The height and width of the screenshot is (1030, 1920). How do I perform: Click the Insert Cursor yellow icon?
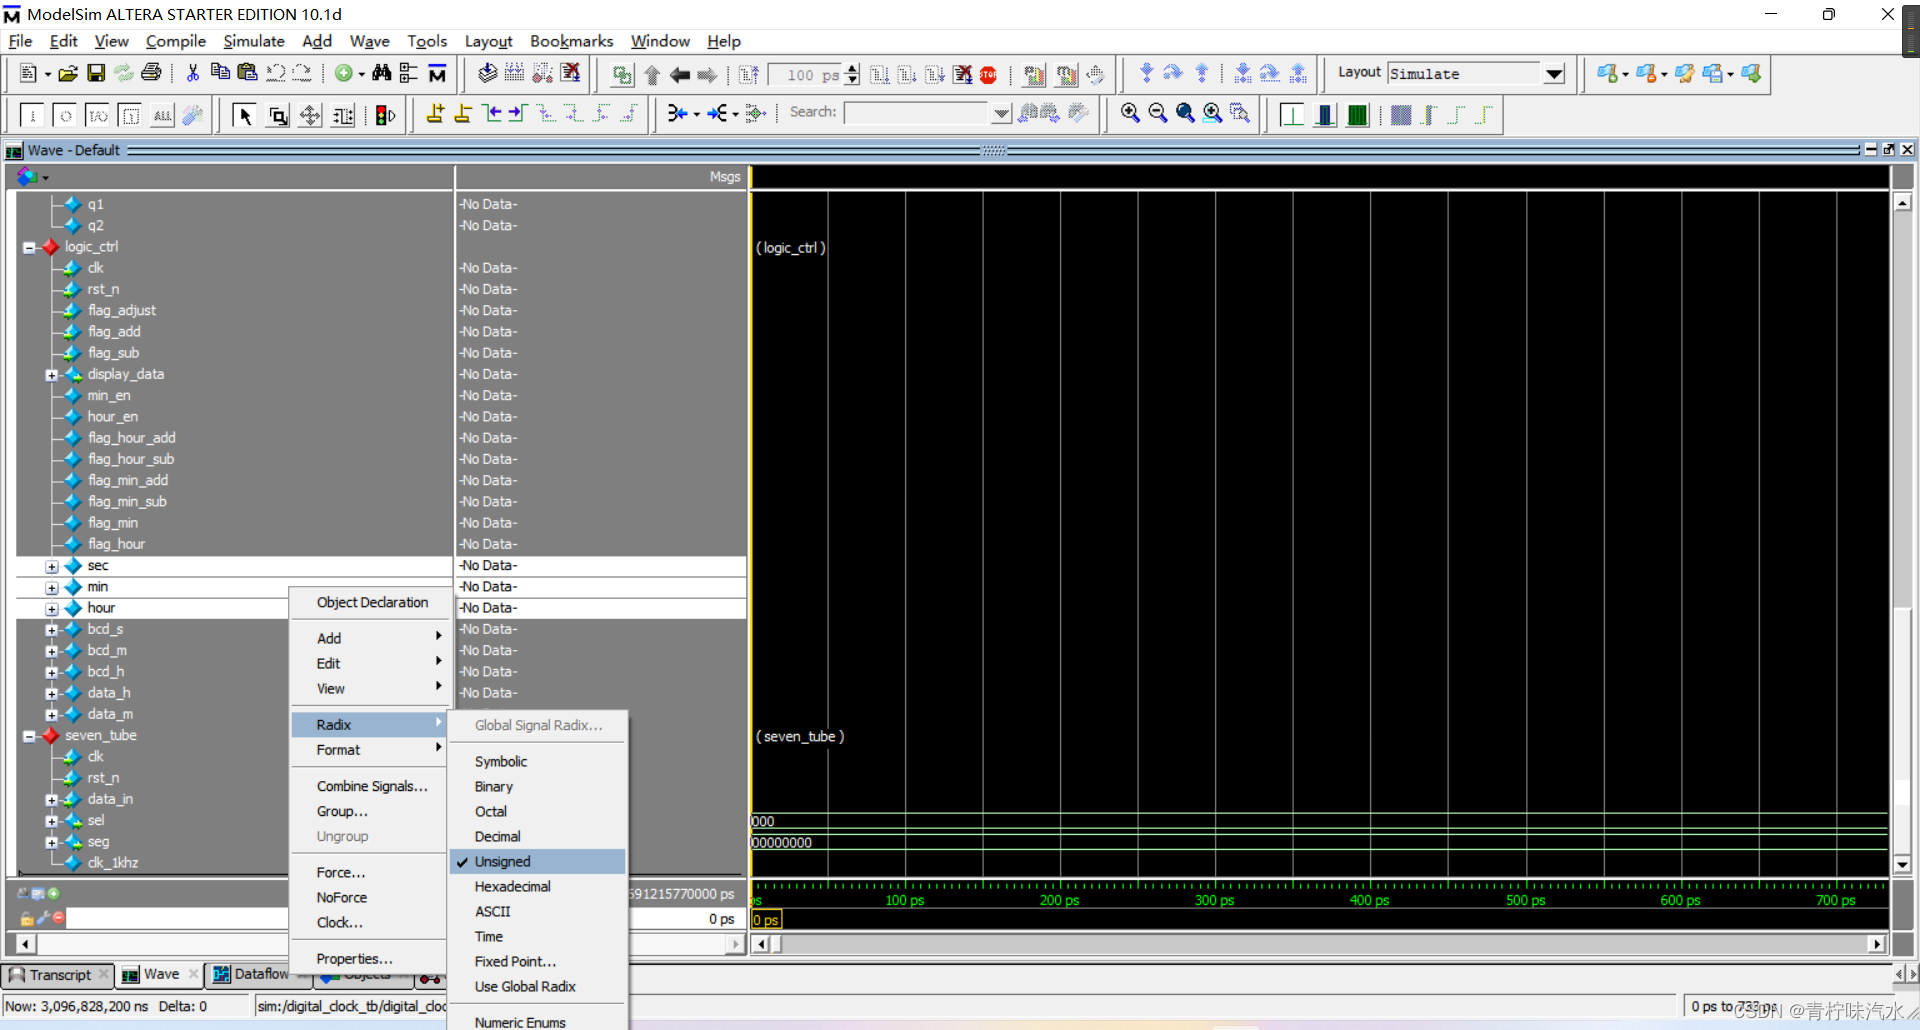(x=435, y=114)
